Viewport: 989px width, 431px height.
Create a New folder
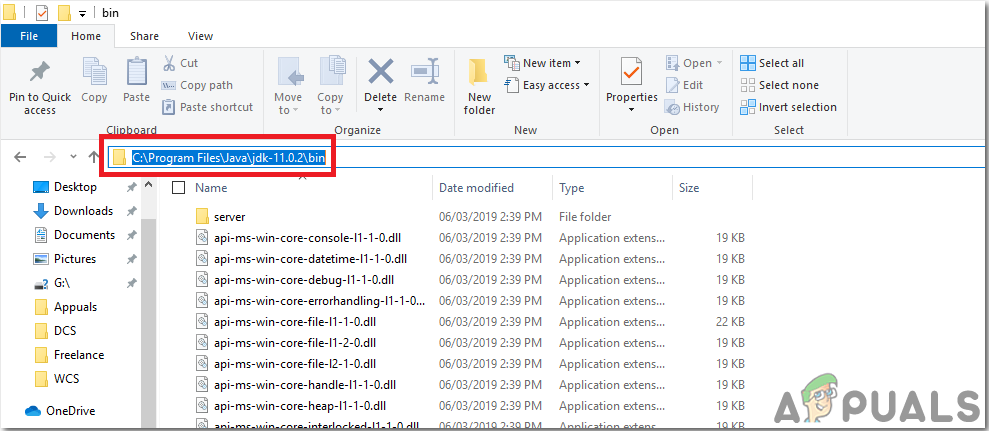coord(479,86)
